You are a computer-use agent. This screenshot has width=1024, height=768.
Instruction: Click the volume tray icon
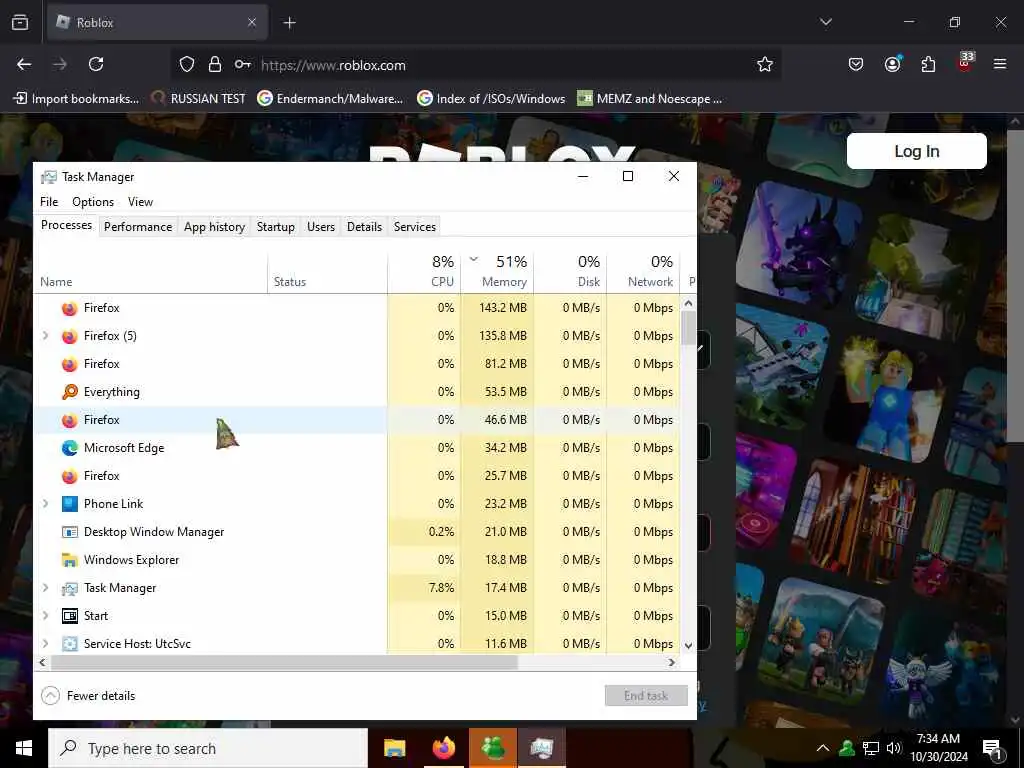894,748
